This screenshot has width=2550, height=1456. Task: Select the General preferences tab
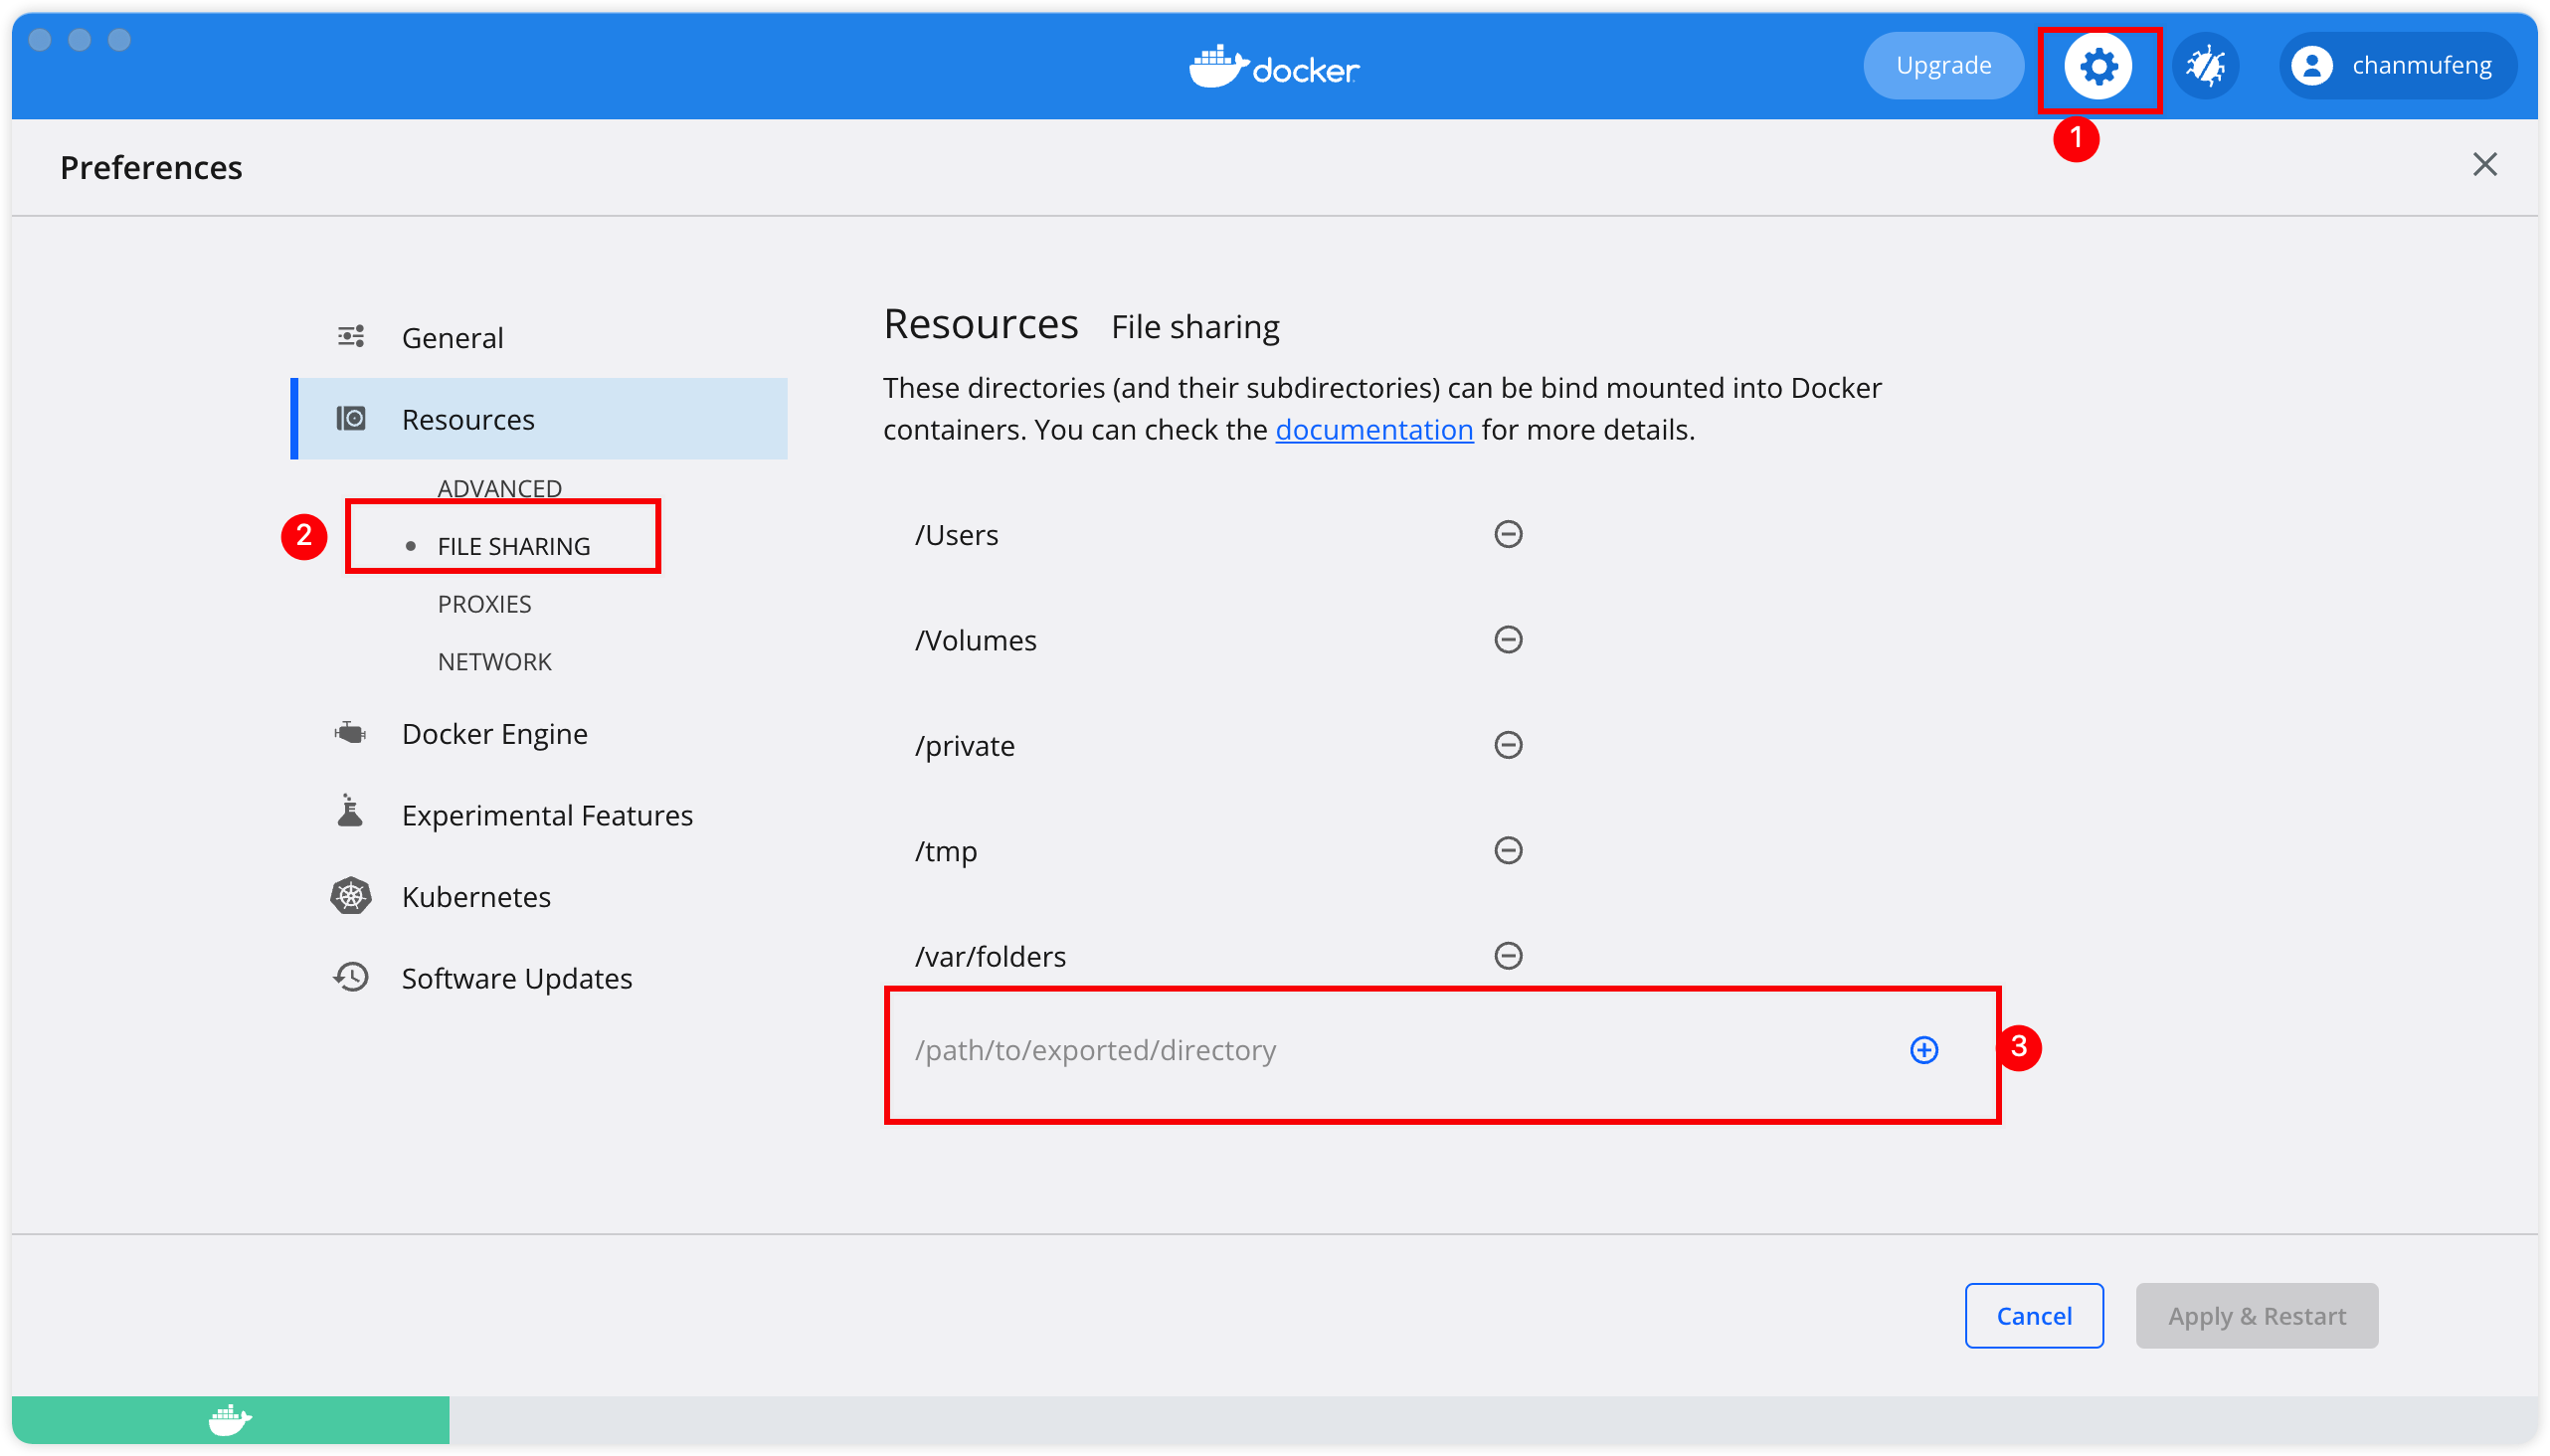(451, 336)
